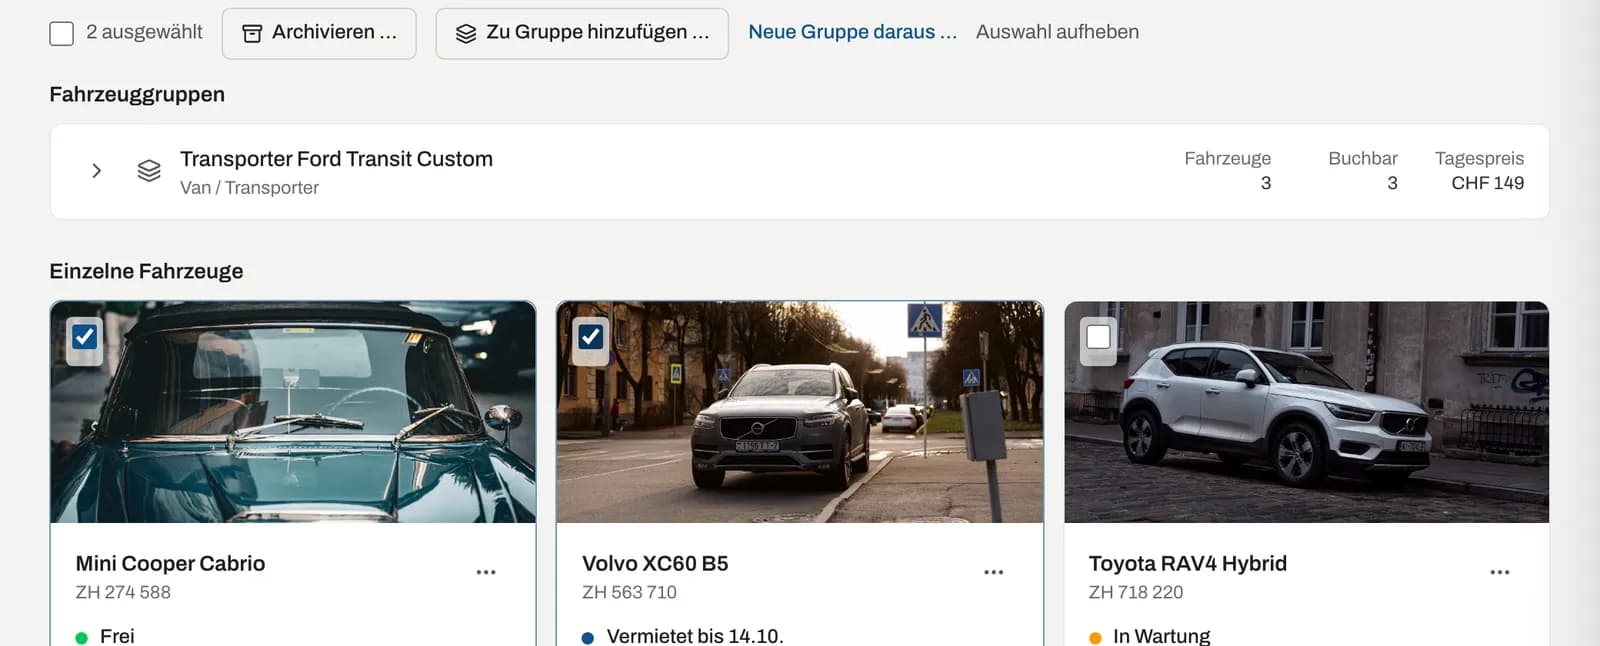
Task: Click the 'Volvo XC60 B5' title
Action: 655,564
